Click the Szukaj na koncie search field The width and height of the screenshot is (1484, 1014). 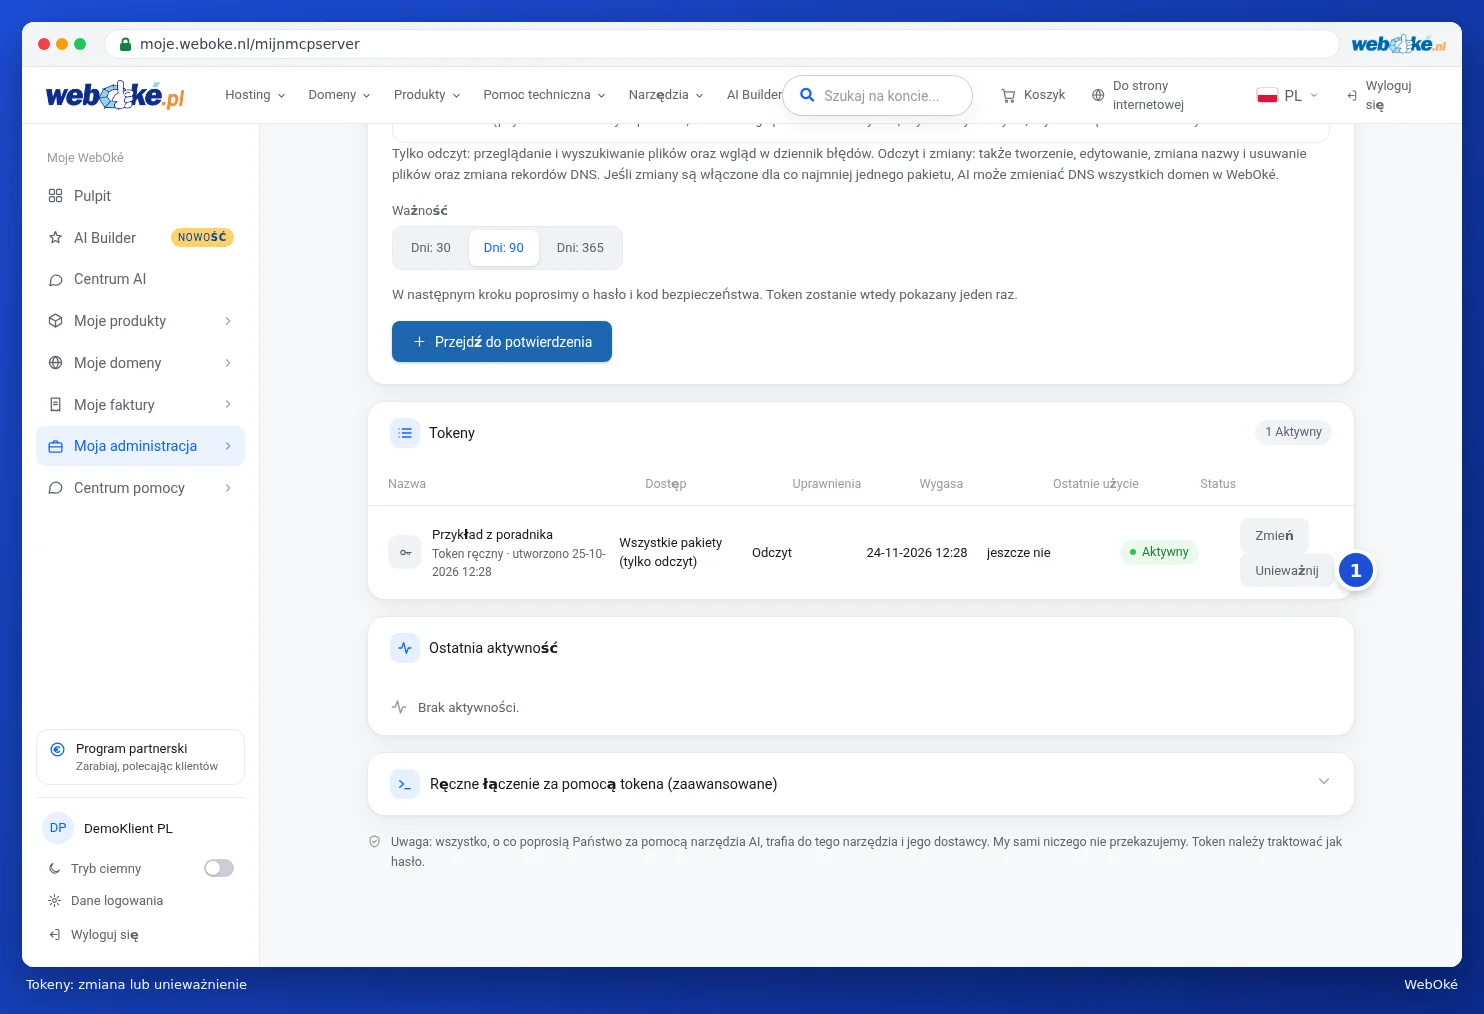pyautogui.click(x=878, y=96)
